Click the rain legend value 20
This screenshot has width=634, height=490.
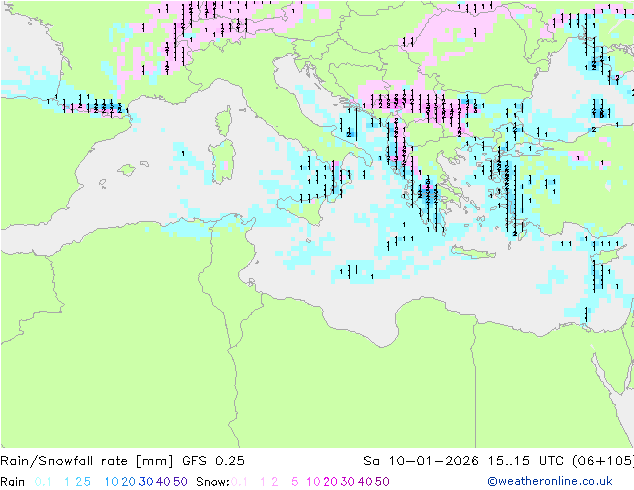tap(128, 482)
